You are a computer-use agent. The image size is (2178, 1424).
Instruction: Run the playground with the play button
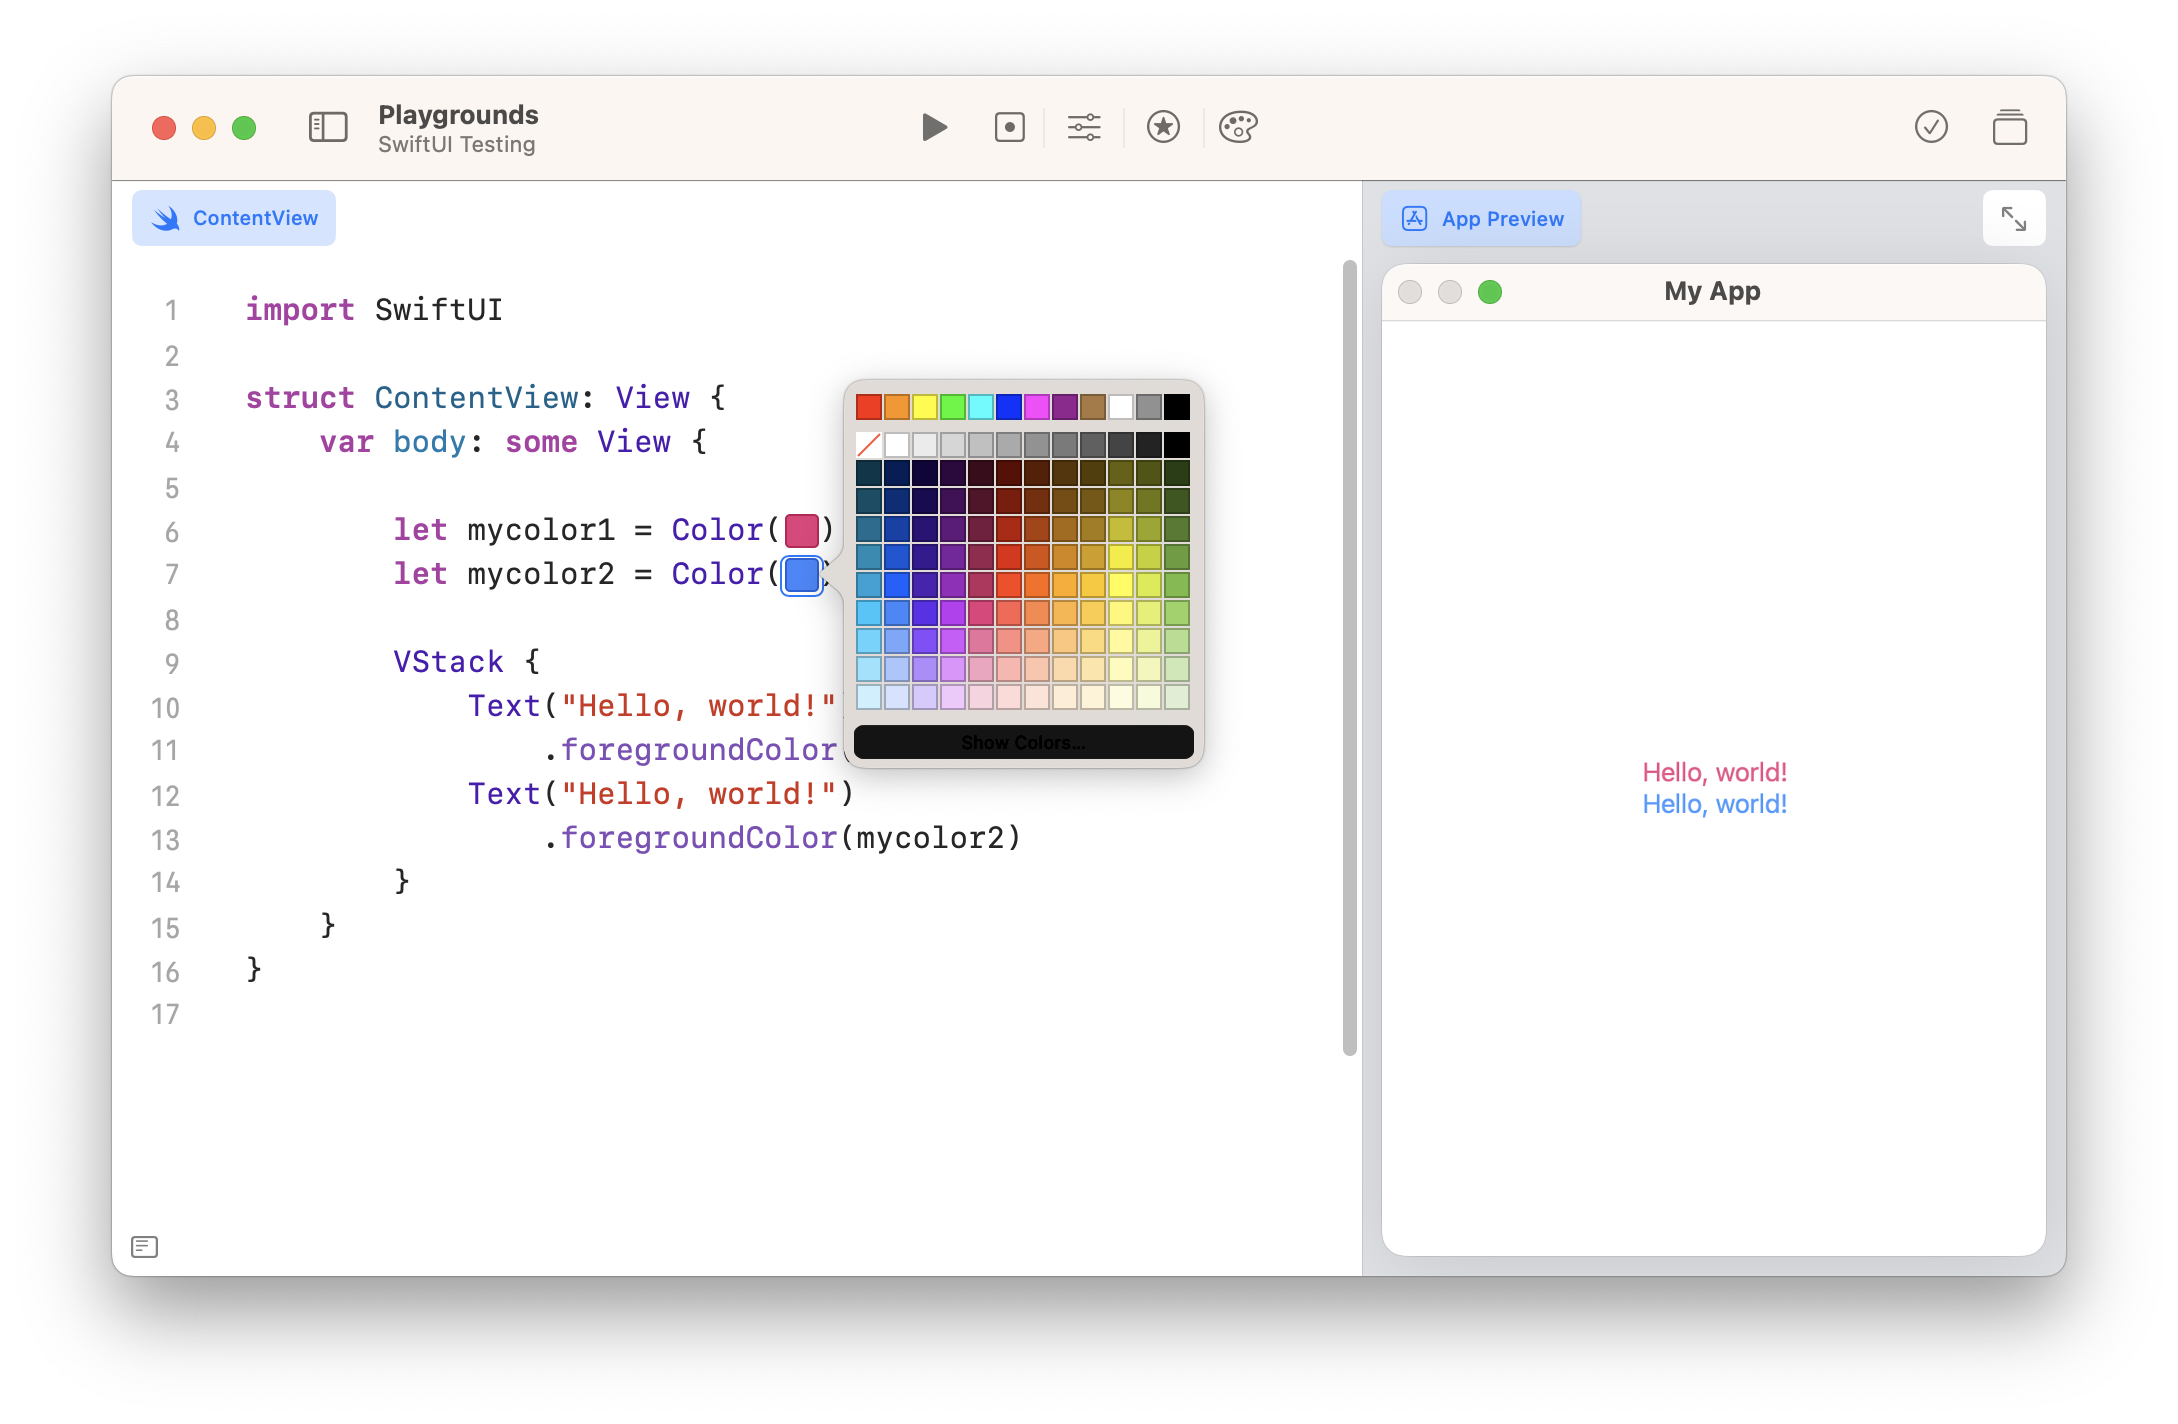tap(934, 127)
